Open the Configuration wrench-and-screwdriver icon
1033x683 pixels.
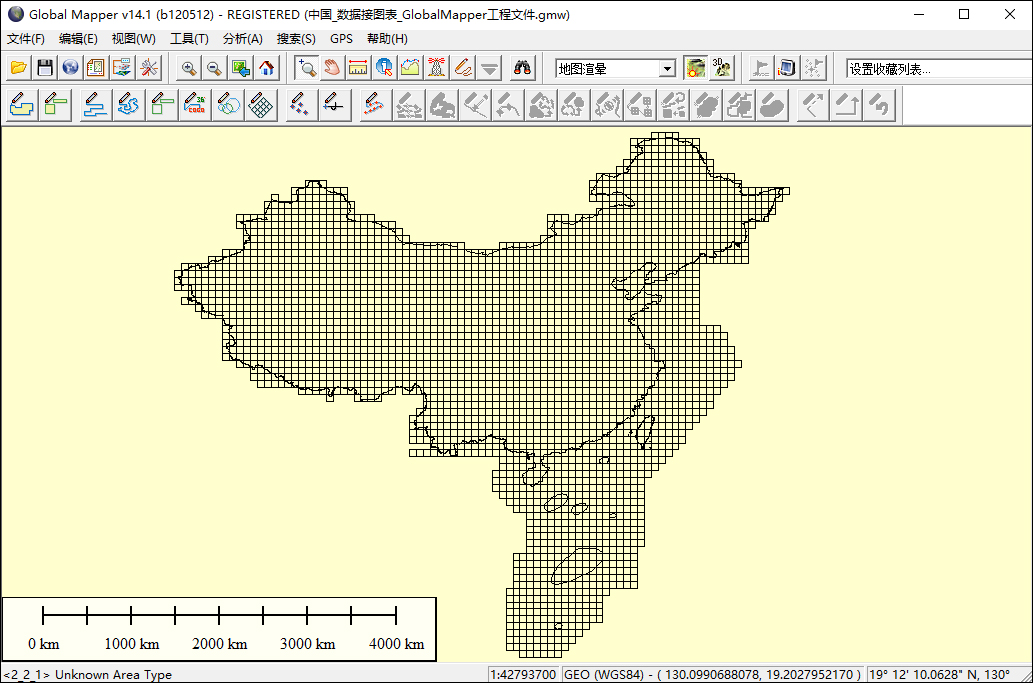coord(148,68)
